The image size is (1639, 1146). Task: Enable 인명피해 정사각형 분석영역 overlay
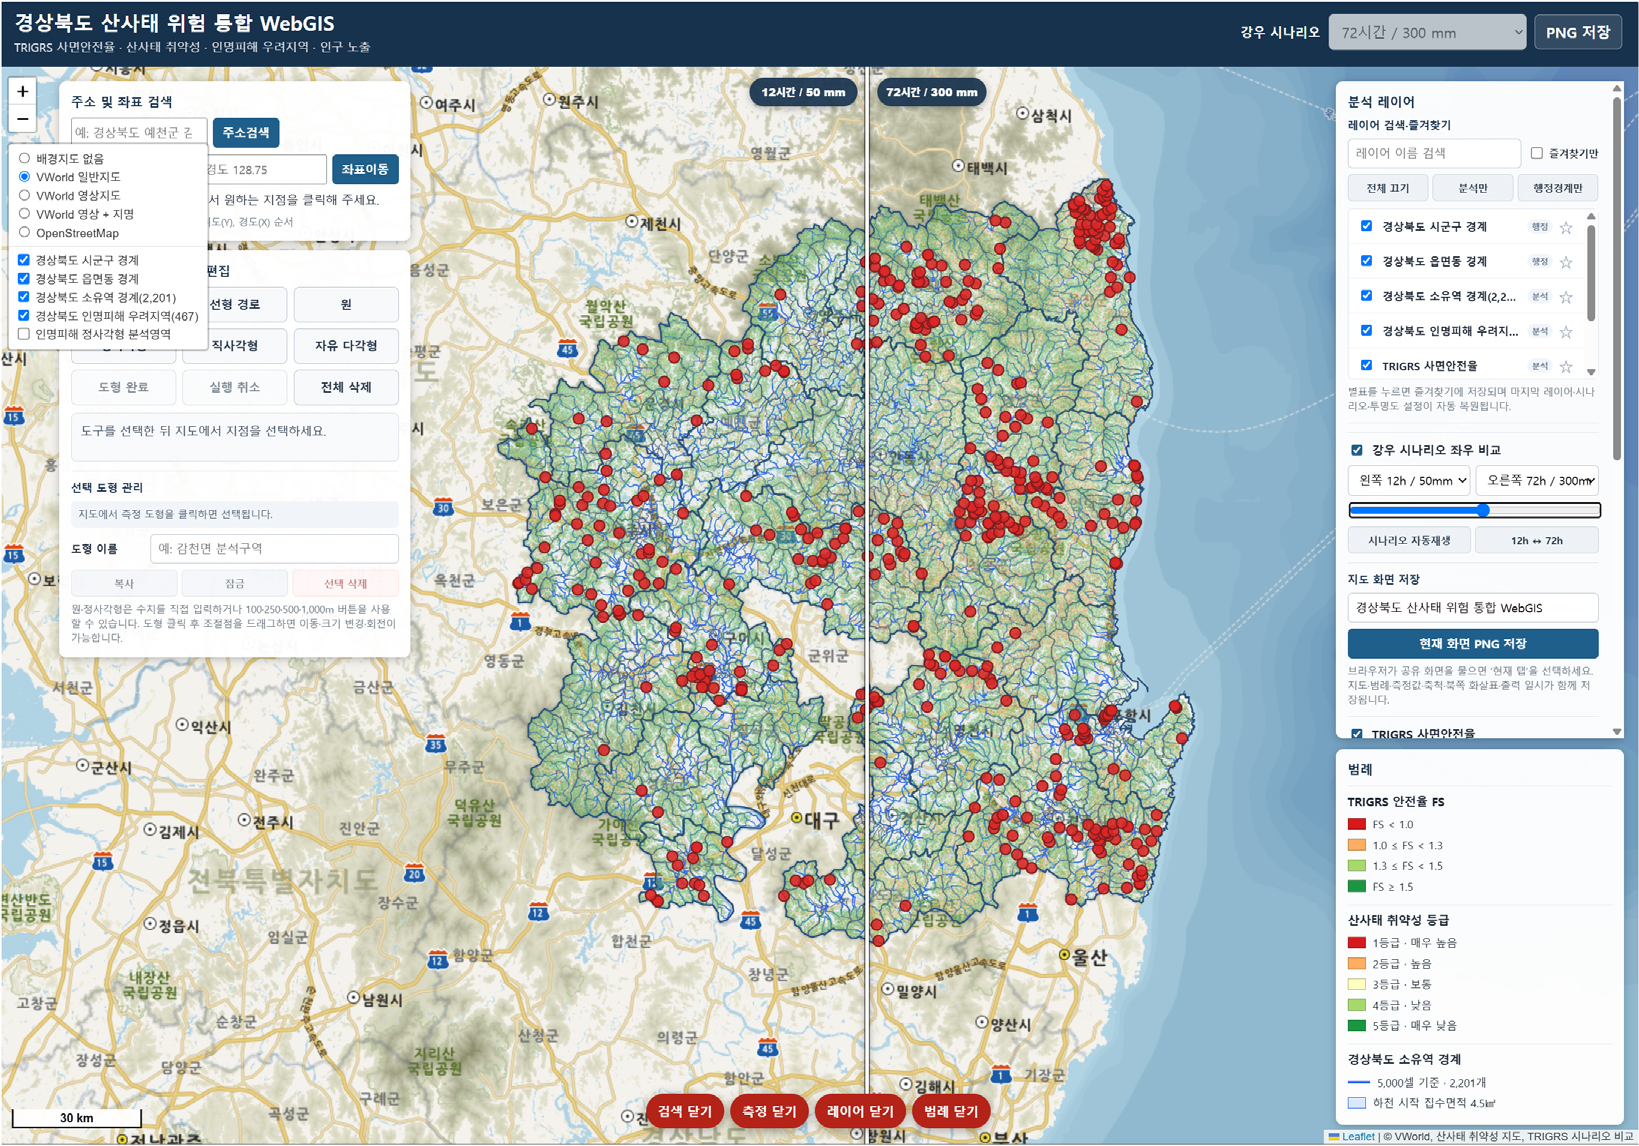[x=24, y=334]
